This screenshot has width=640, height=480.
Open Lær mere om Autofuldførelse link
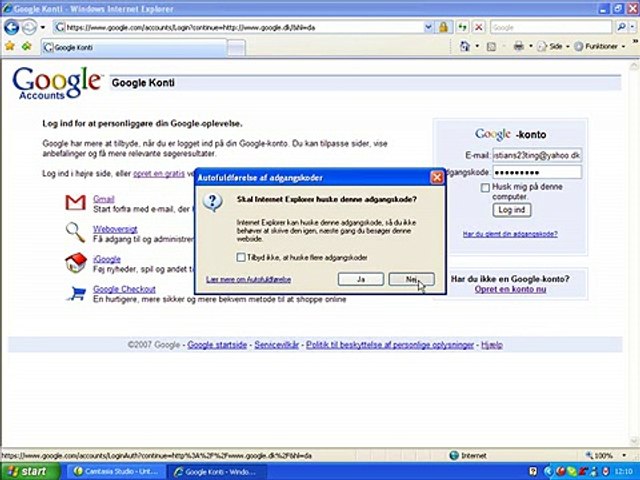tap(249, 280)
